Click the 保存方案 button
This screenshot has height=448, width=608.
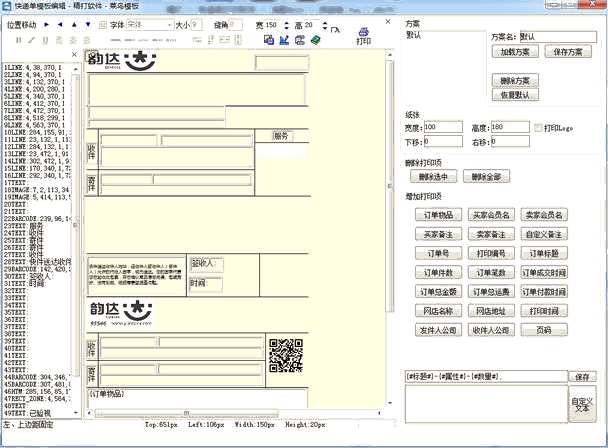point(566,51)
